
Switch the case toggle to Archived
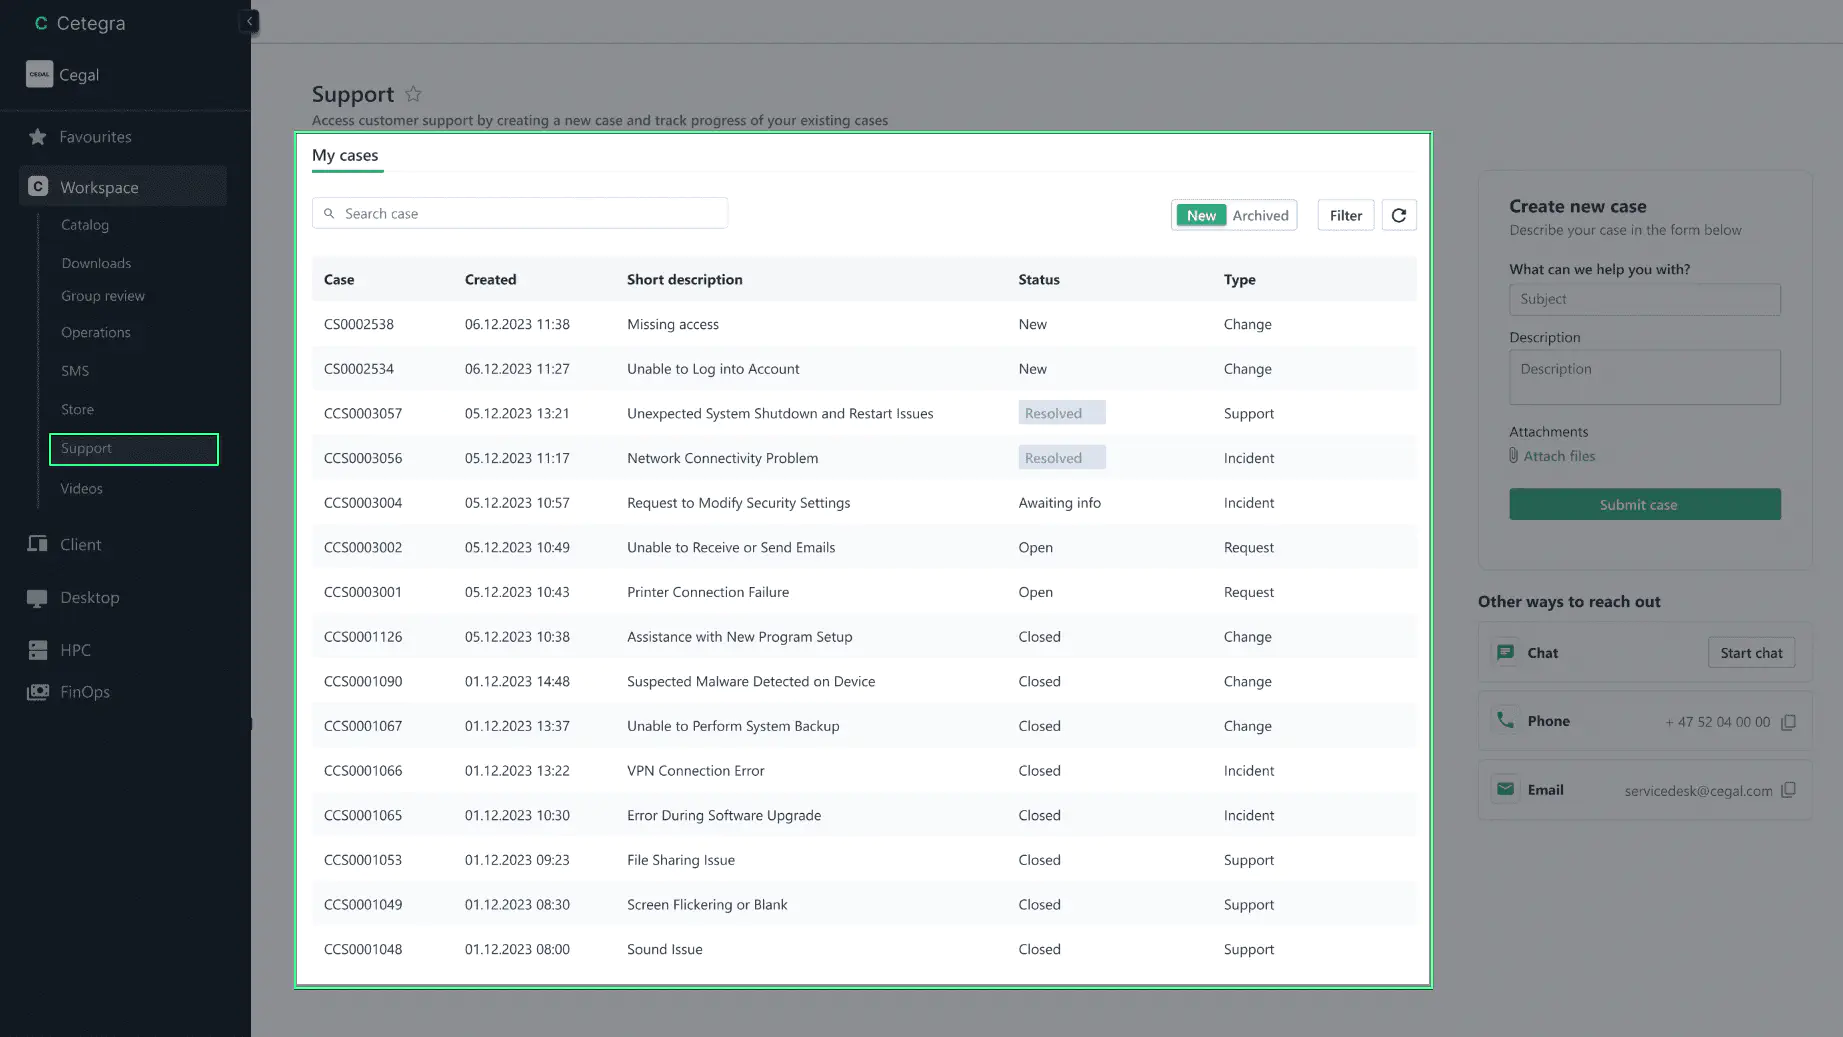pos(1260,215)
